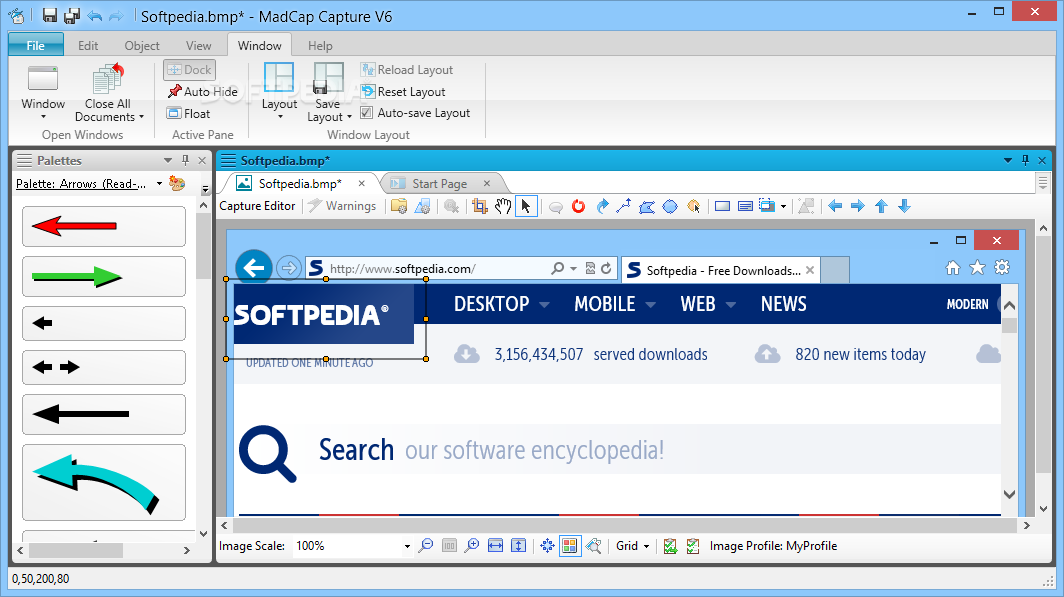1064x597 pixels.
Task: Choose the line connector tool
Action: click(x=624, y=206)
